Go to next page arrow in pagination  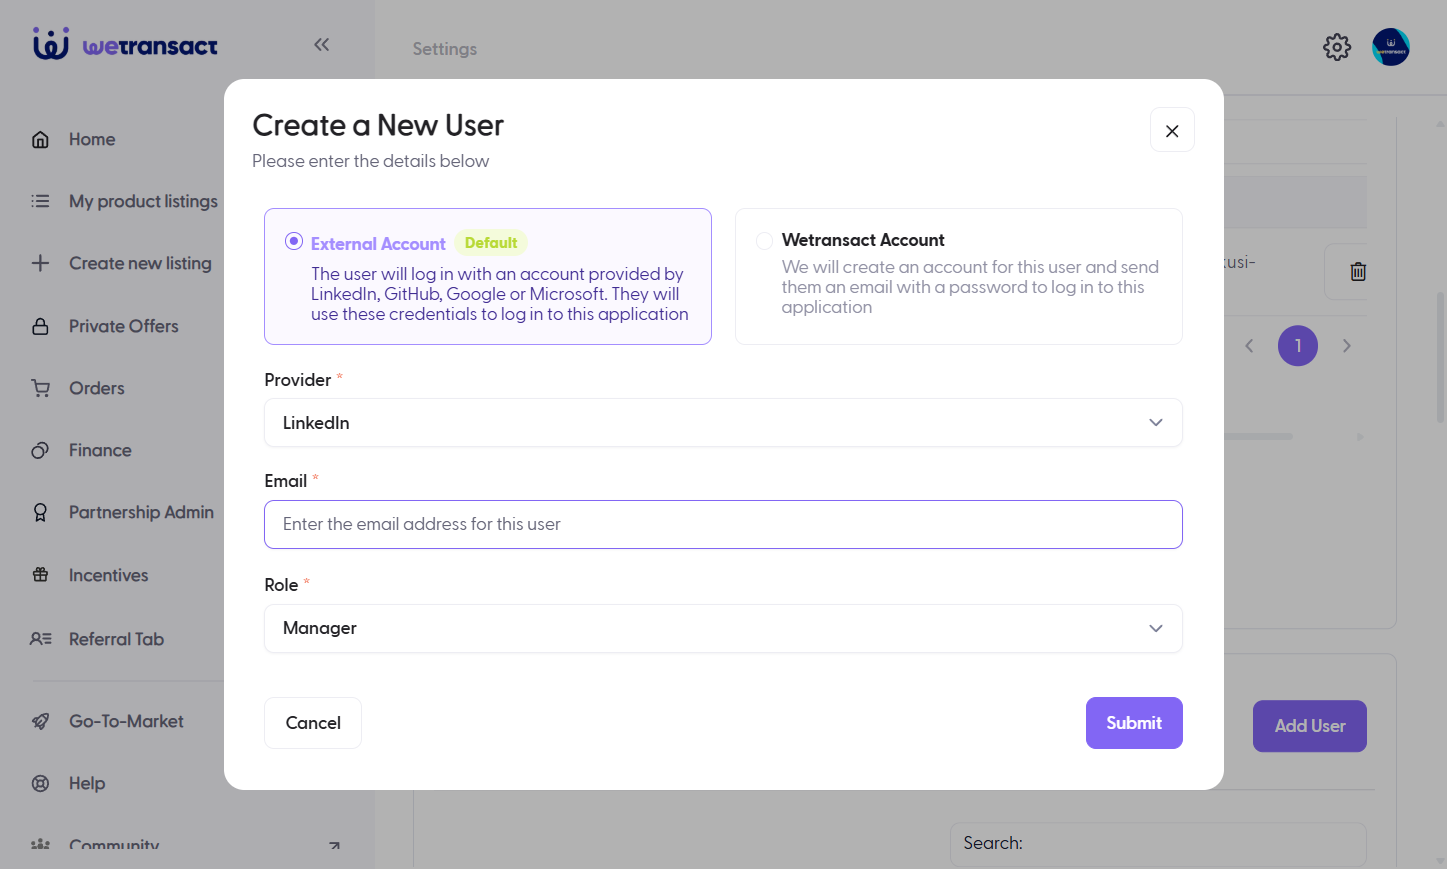[1347, 346]
